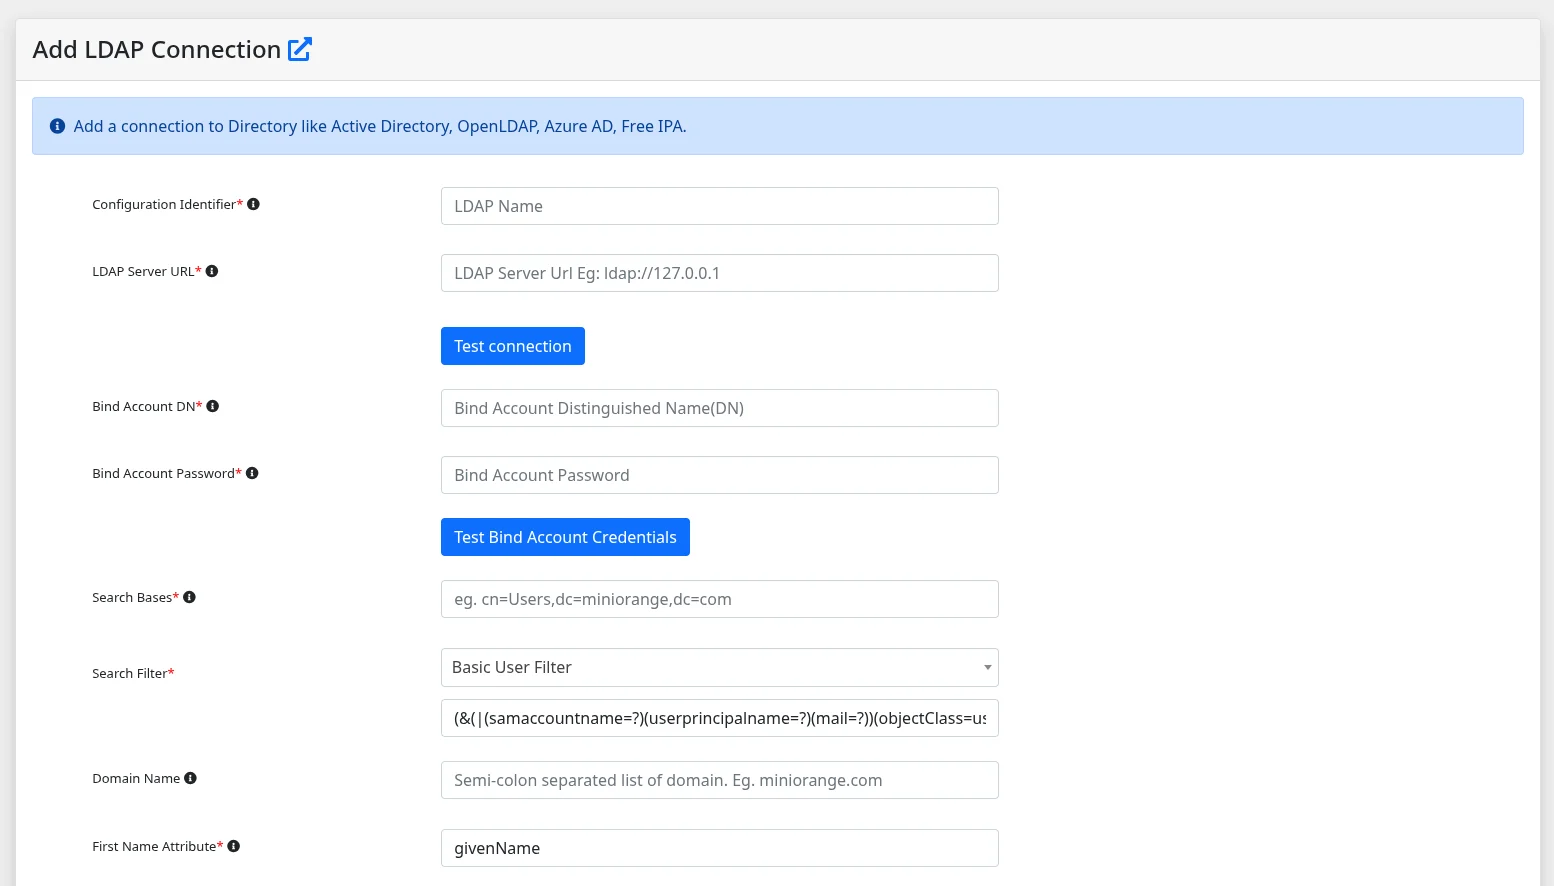Click the Domain Name info icon
The image size is (1554, 886).
click(x=190, y=777)
